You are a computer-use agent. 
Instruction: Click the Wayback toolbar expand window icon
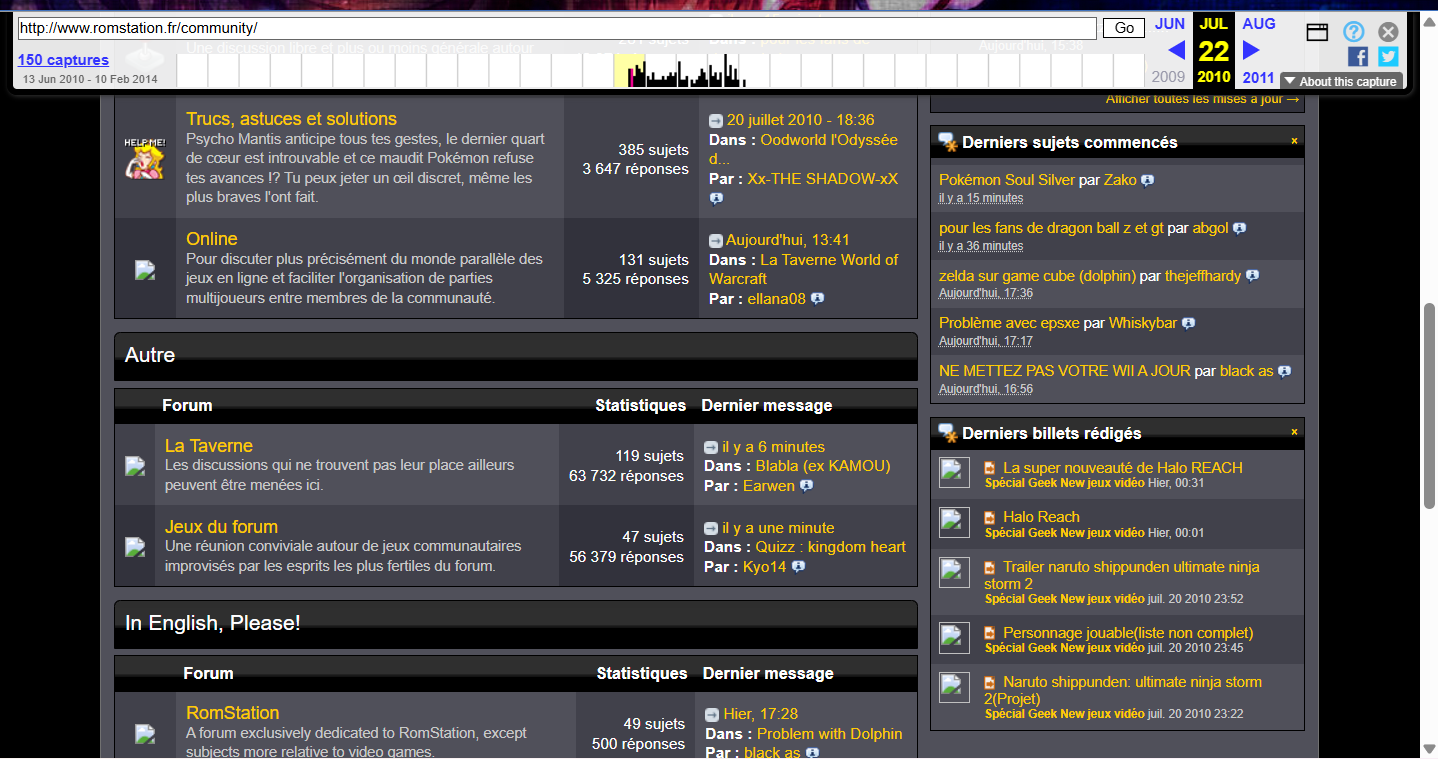pos(1317,32)
